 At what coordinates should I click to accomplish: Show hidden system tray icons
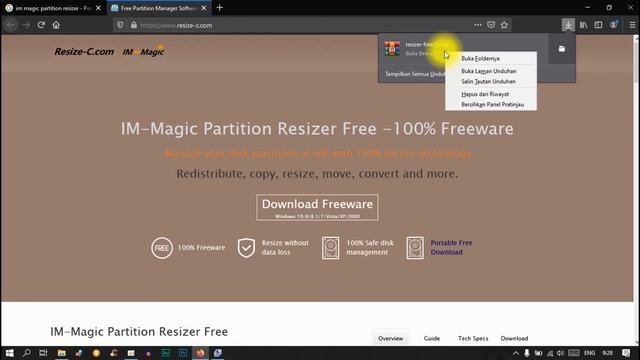[x=516, y=353]
